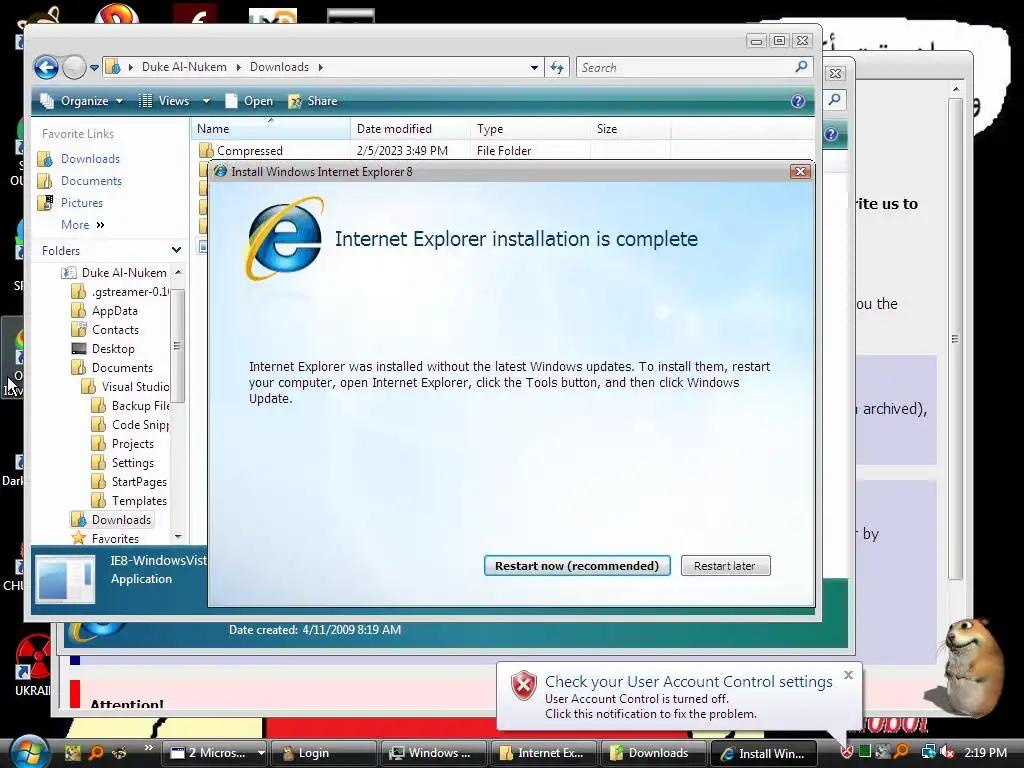
Task: Sort by the Type column header
Action: coord(530,129)
